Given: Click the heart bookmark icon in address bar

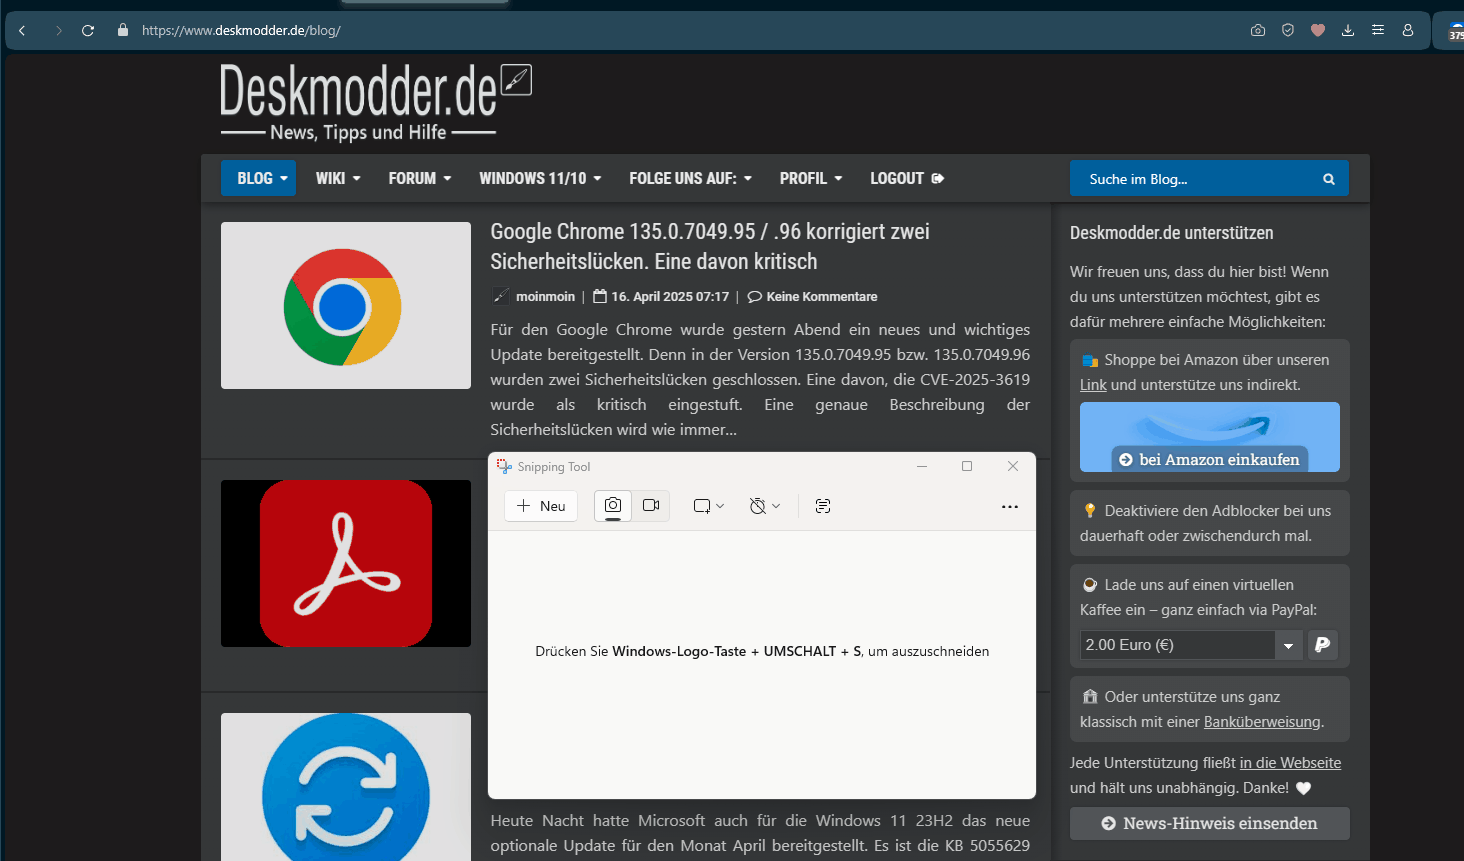Looking at the screenshot, I should coord(1318,30).
